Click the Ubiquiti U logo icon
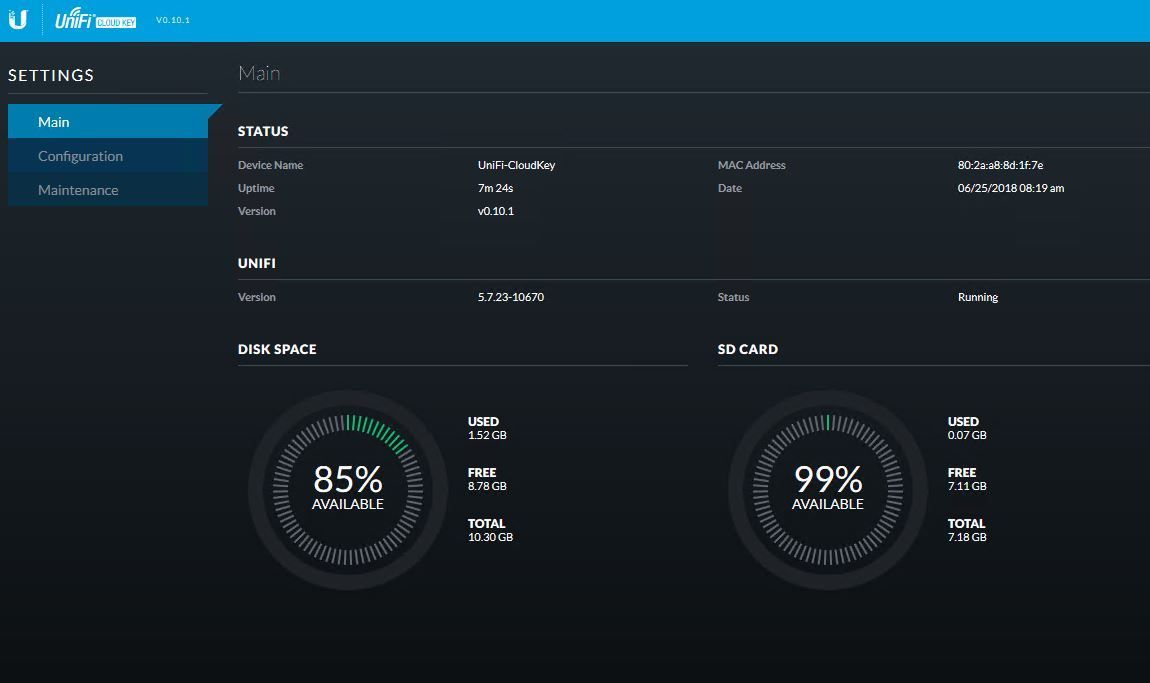The height and width of the screenshot is (683, 1150). click(18, 20)
